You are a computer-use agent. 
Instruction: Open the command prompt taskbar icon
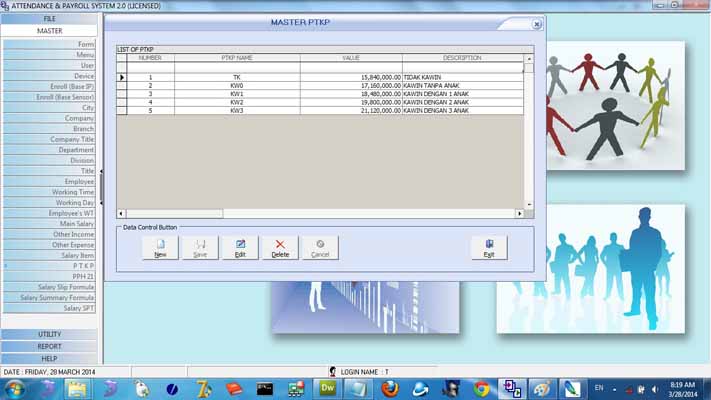tap(264, 389)
